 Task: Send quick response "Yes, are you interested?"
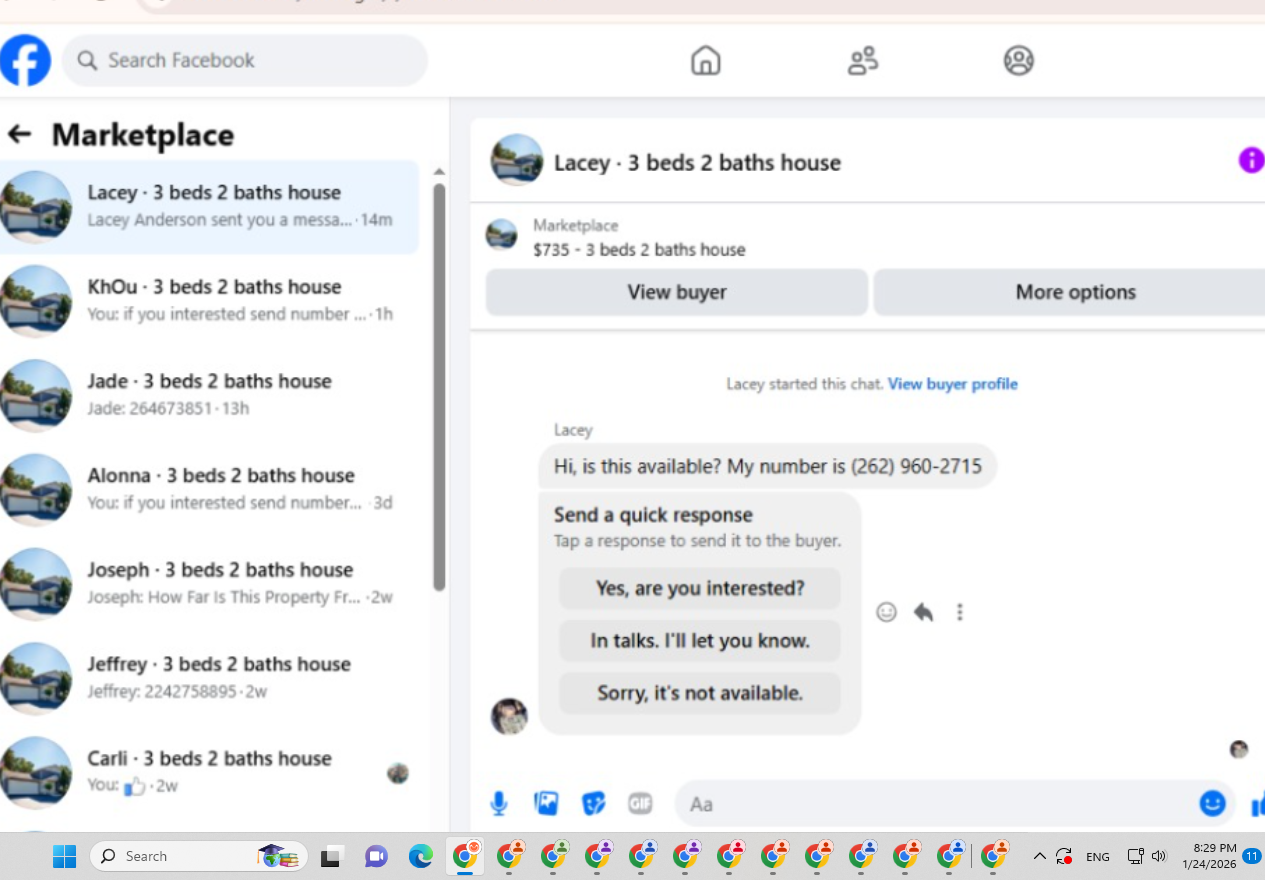(700, 588)
